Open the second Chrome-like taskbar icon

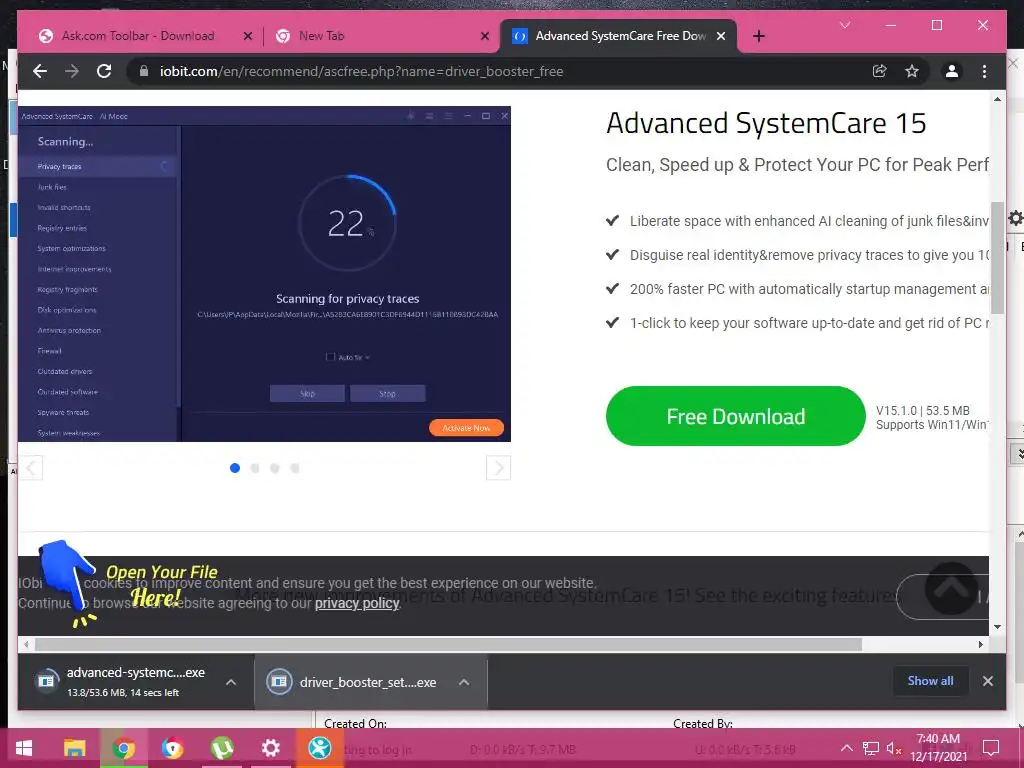pyautogui.click(x=172, y=748)
